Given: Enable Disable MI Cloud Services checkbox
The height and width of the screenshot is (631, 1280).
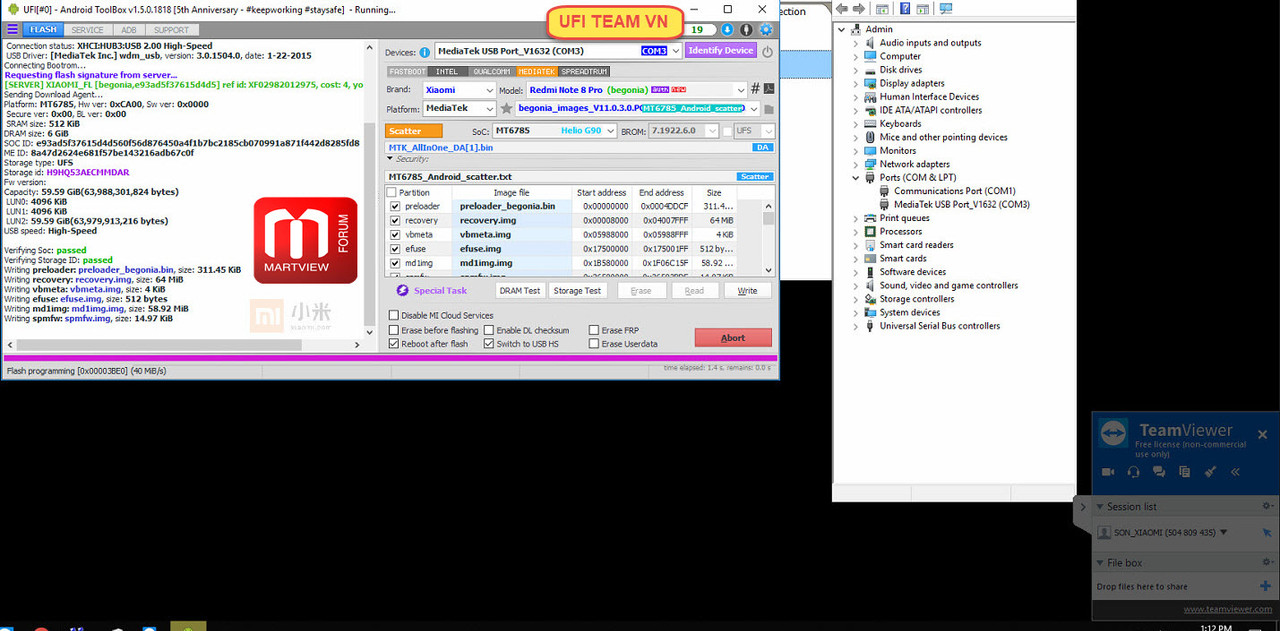Looking at the screenshot, I should click(394, 315).
